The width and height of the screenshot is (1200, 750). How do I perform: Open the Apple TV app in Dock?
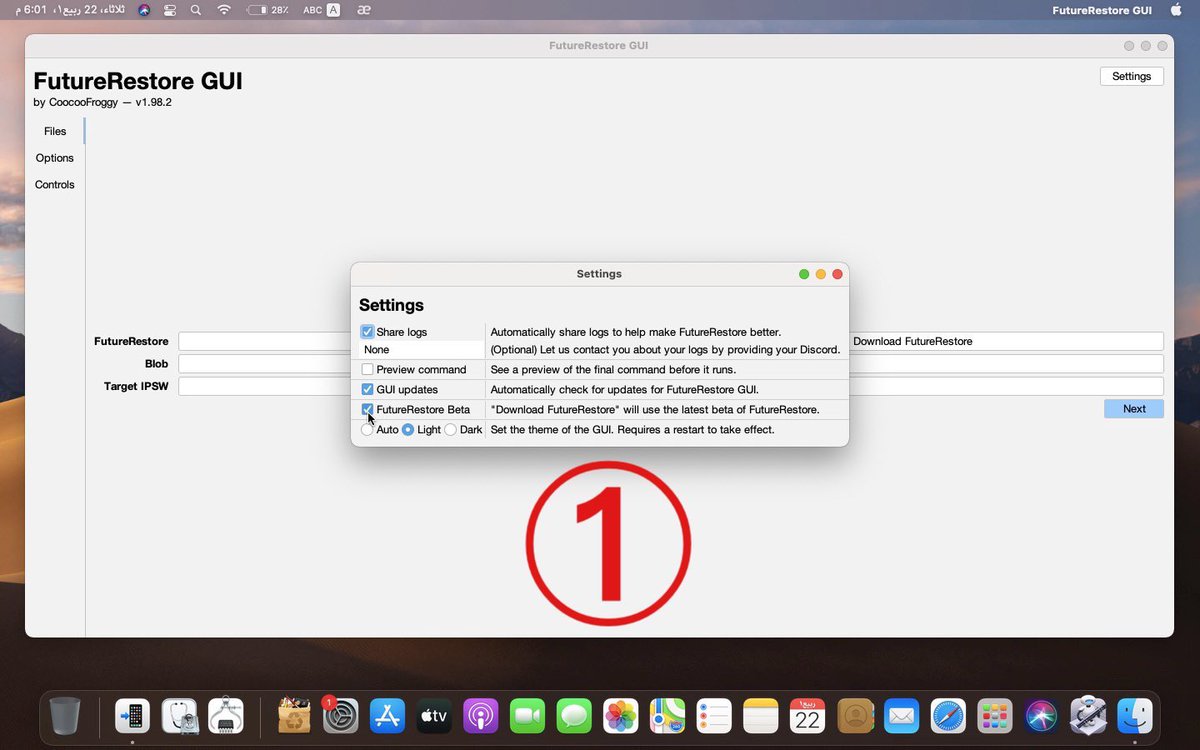[x=434, y=716]
